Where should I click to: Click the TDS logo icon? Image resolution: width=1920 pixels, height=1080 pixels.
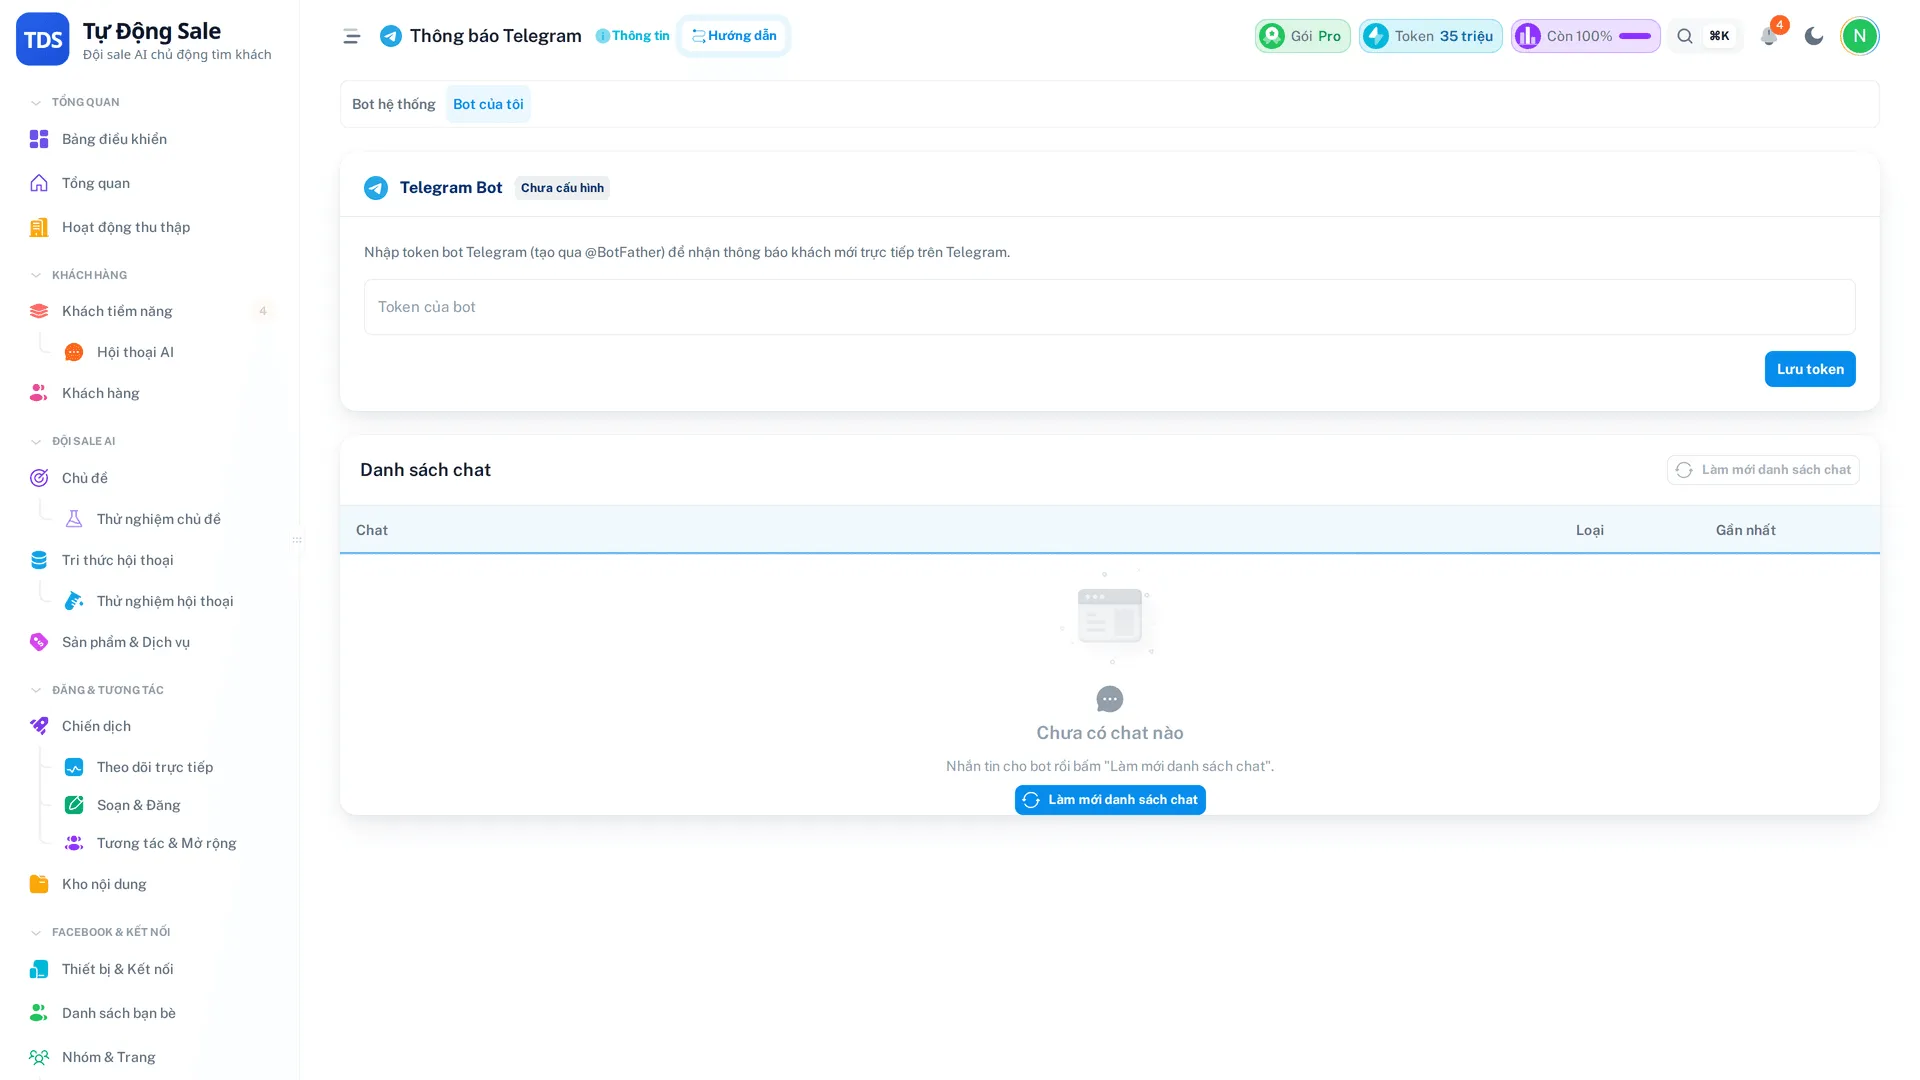click(x=43, y=39)
